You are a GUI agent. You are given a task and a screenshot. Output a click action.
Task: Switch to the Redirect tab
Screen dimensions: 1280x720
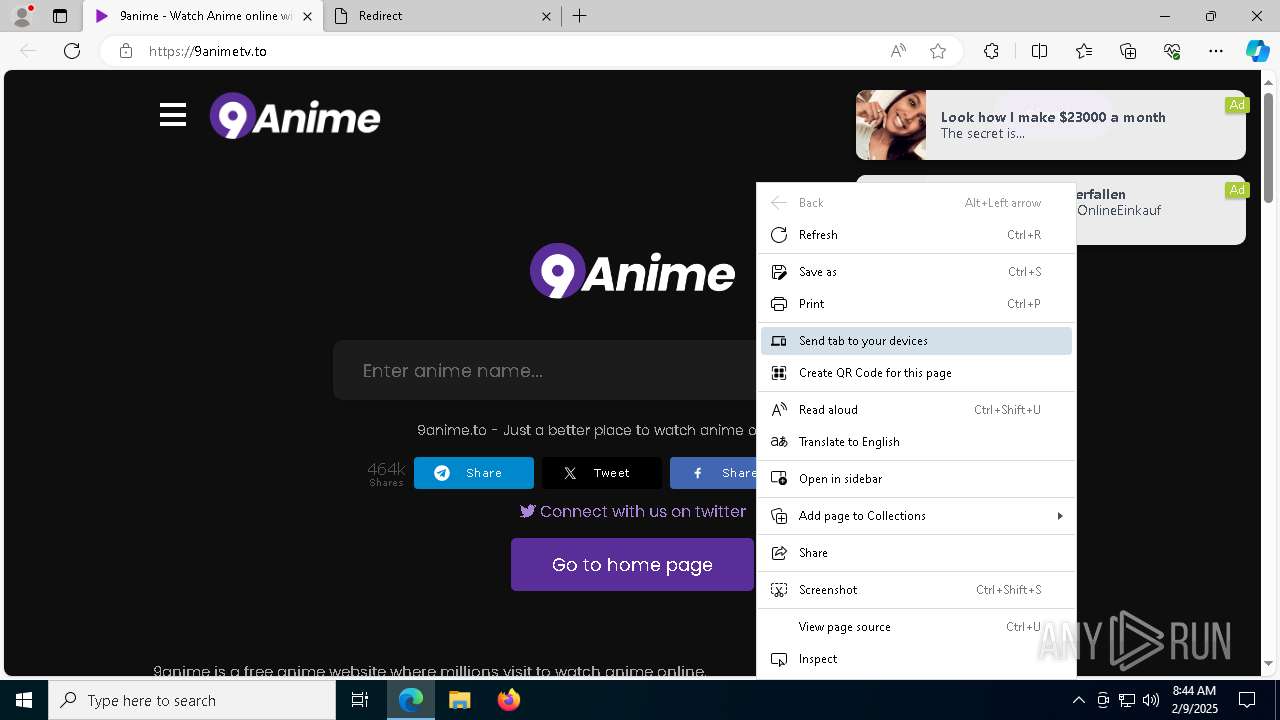point(442,16)
